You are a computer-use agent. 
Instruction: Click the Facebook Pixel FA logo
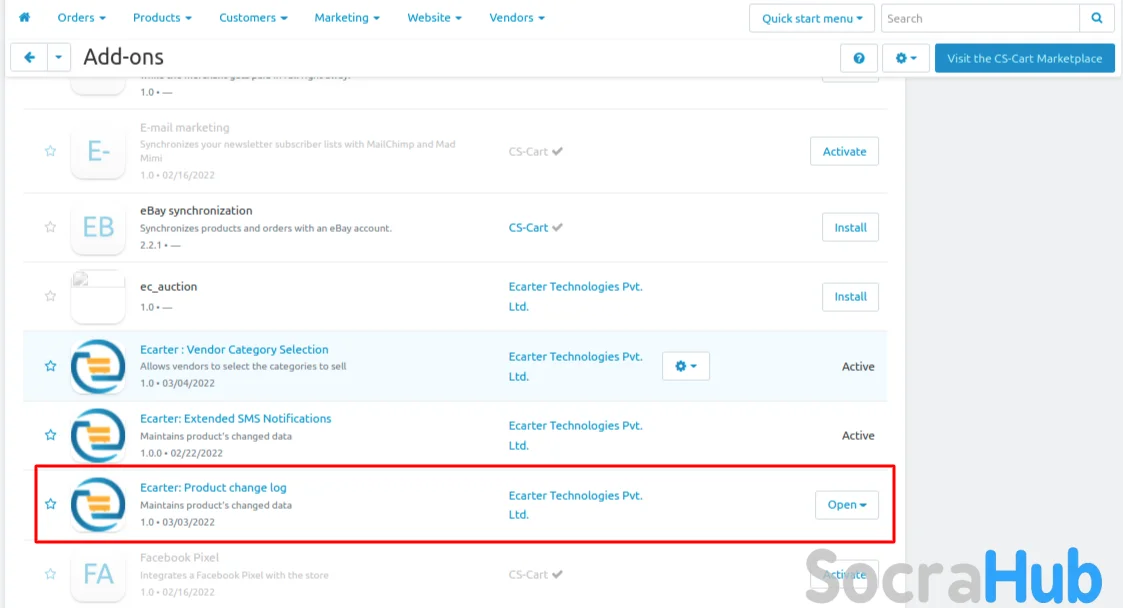(x=98, y=574)
